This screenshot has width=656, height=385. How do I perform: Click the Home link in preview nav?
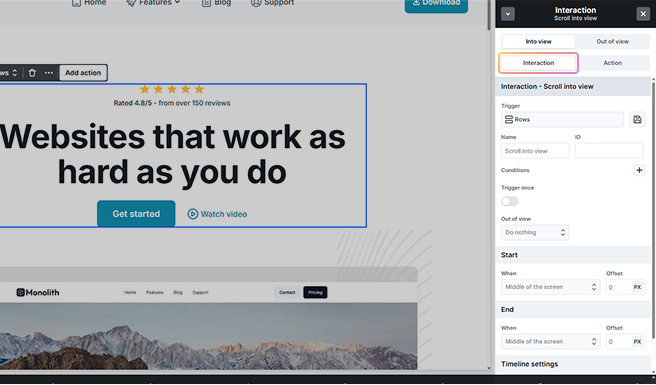[x=130, y=293]
